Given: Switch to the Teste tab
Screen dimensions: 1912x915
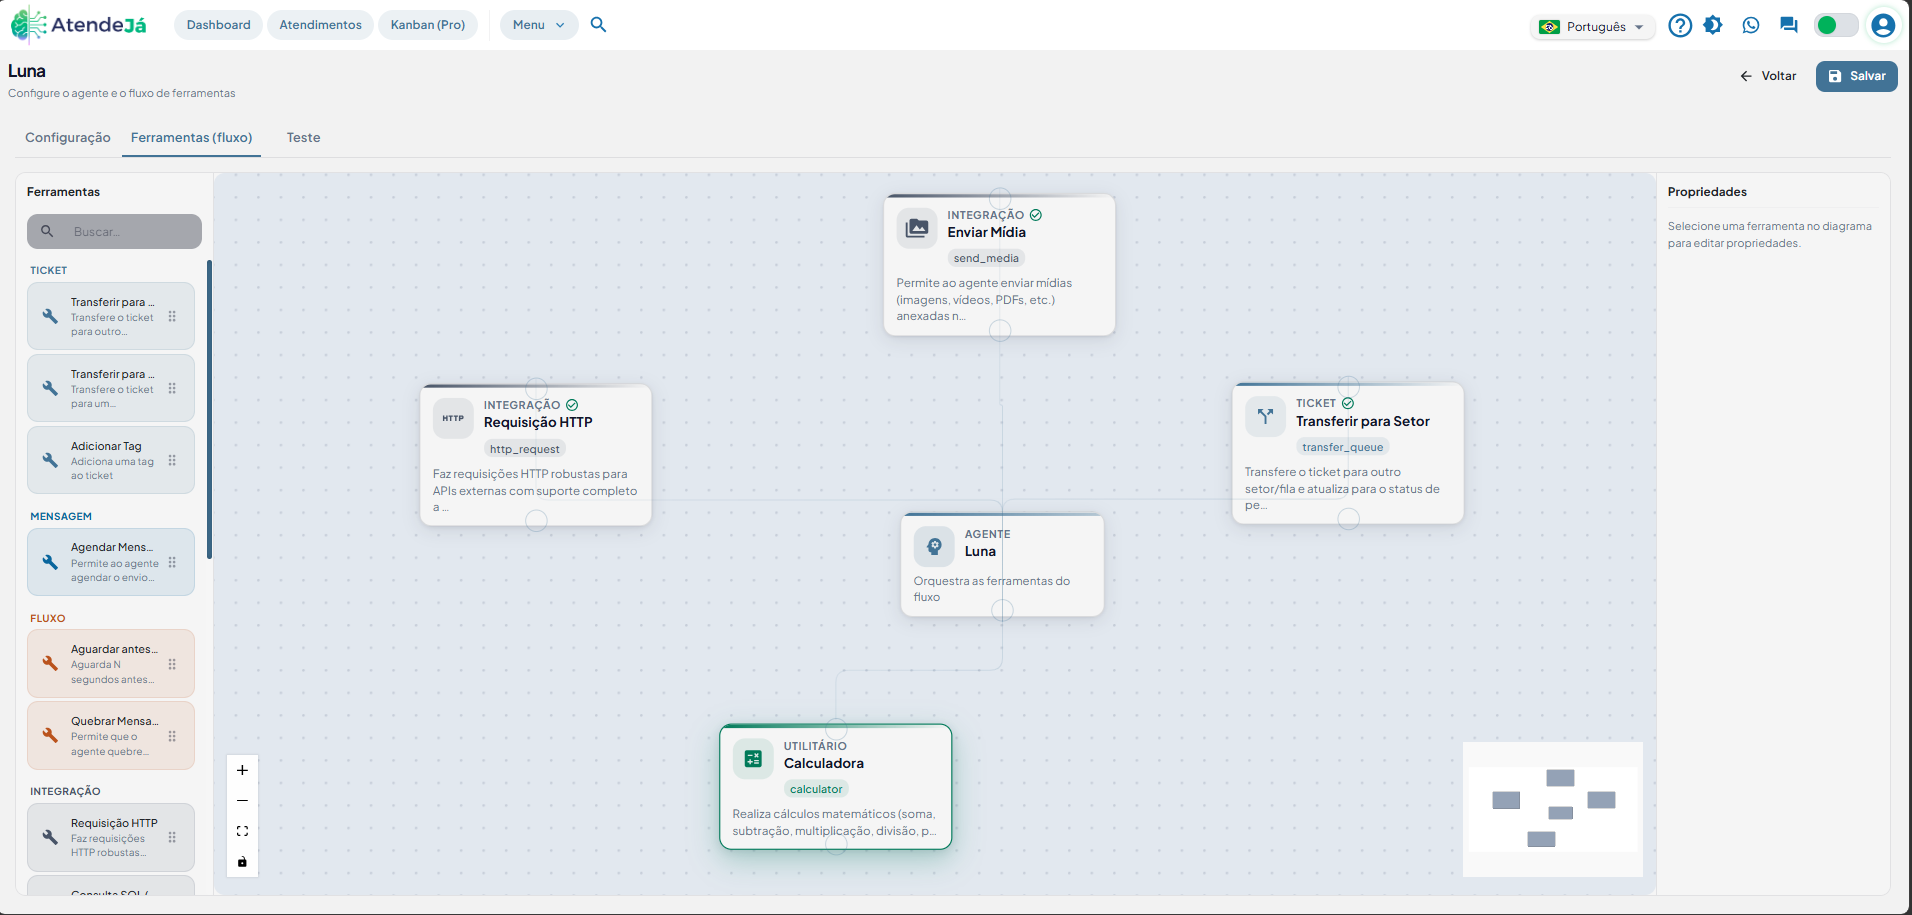Looking at the screenshot, I should (303, 138).
